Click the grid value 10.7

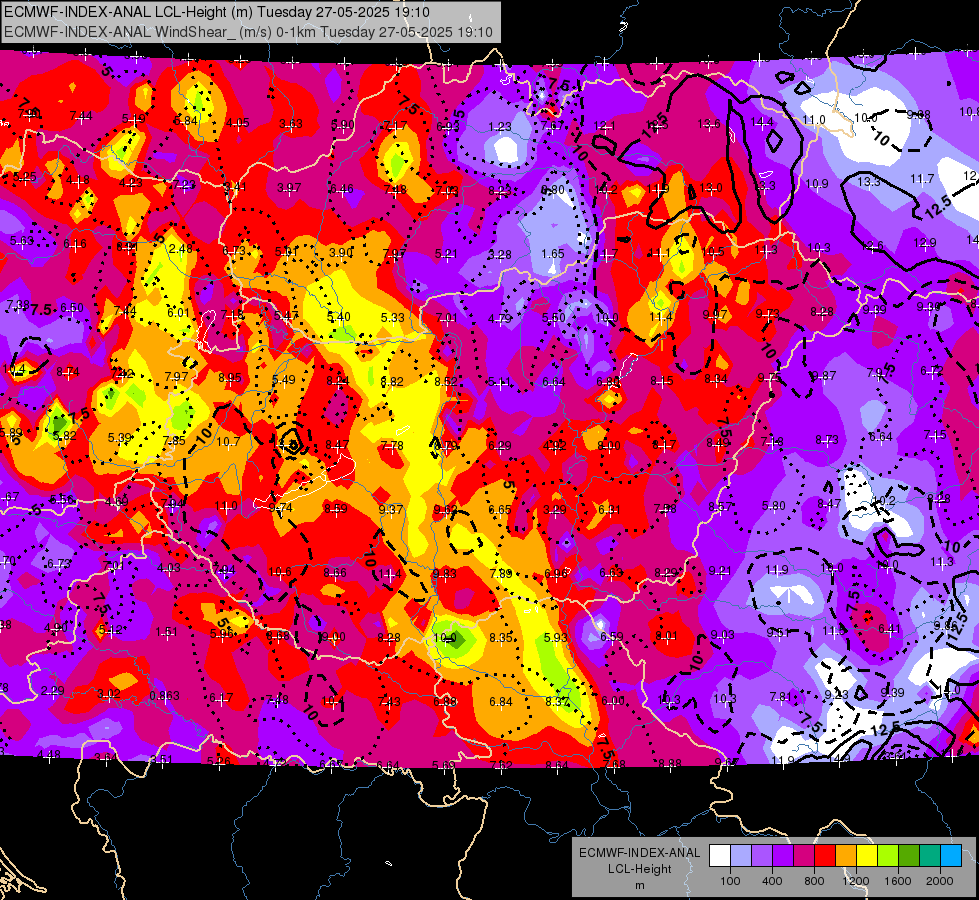click(229, 442)
